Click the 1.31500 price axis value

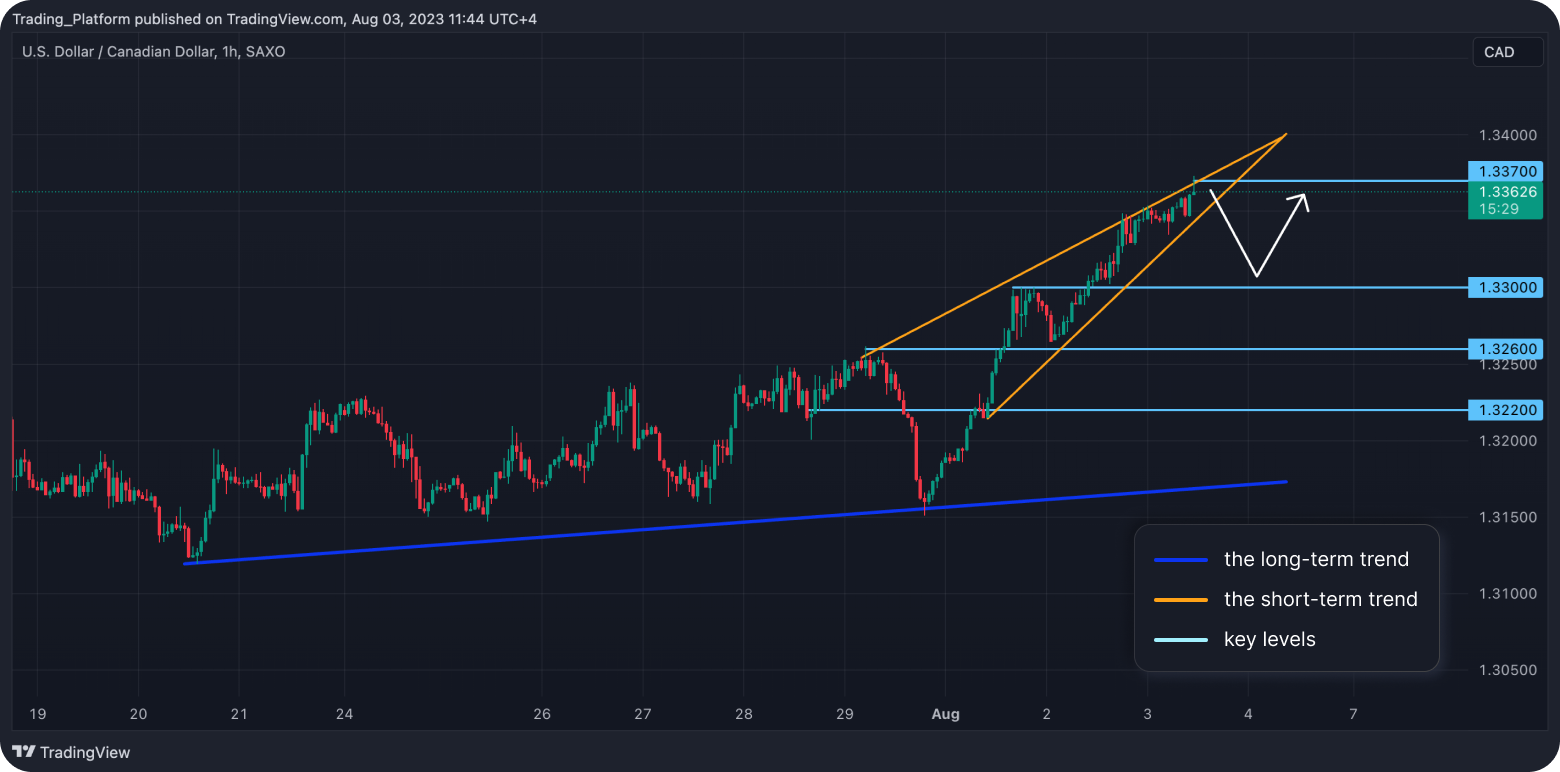pyautogui.click(x=1508, y=517)
